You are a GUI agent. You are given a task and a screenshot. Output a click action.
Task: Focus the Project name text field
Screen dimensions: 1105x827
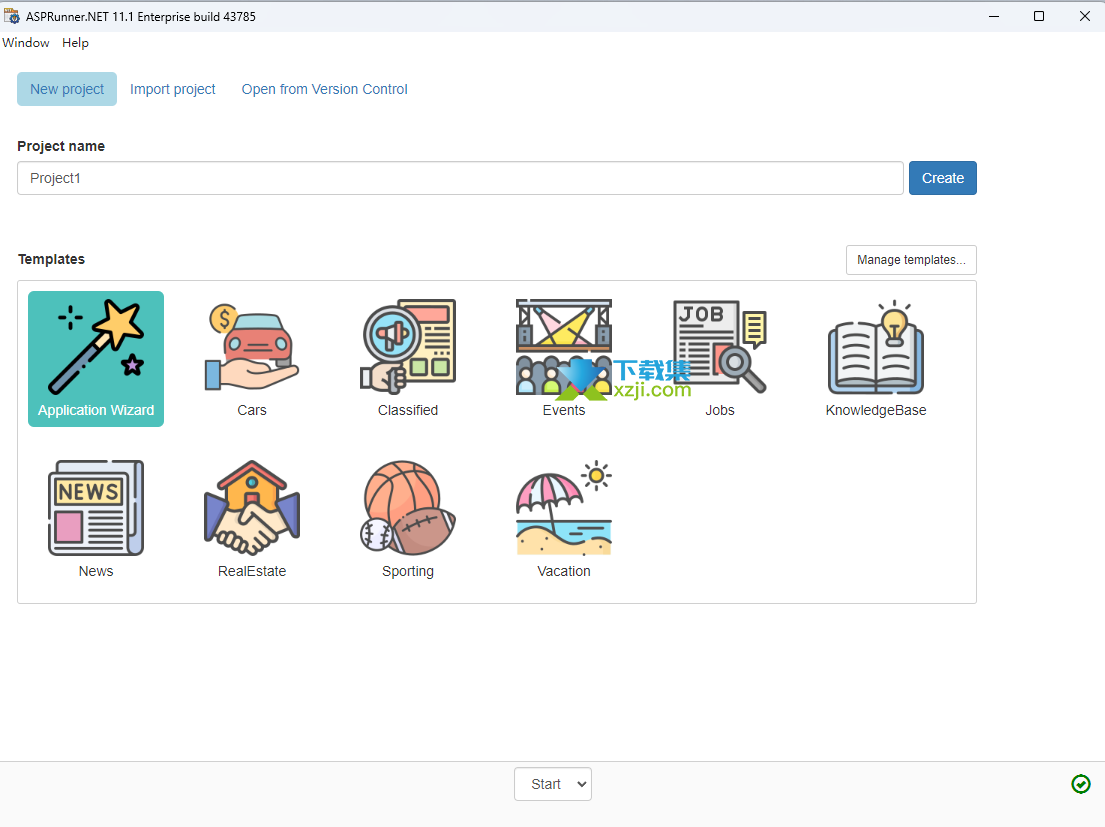click(460, 178)
